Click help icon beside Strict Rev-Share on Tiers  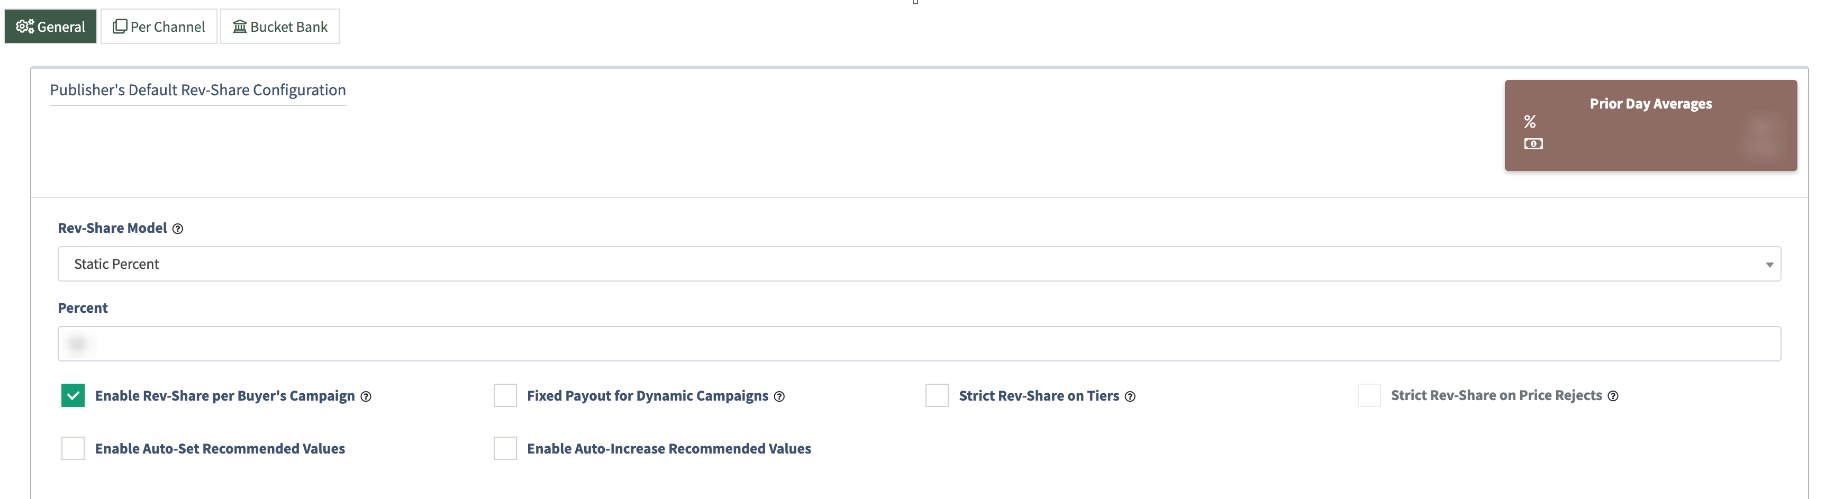click(x=1130, y=397)
